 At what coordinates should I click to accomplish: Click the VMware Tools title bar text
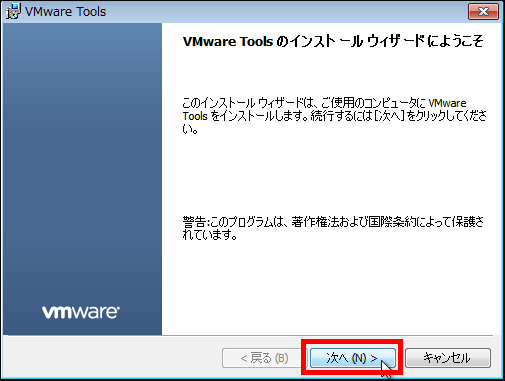(65, 12)
